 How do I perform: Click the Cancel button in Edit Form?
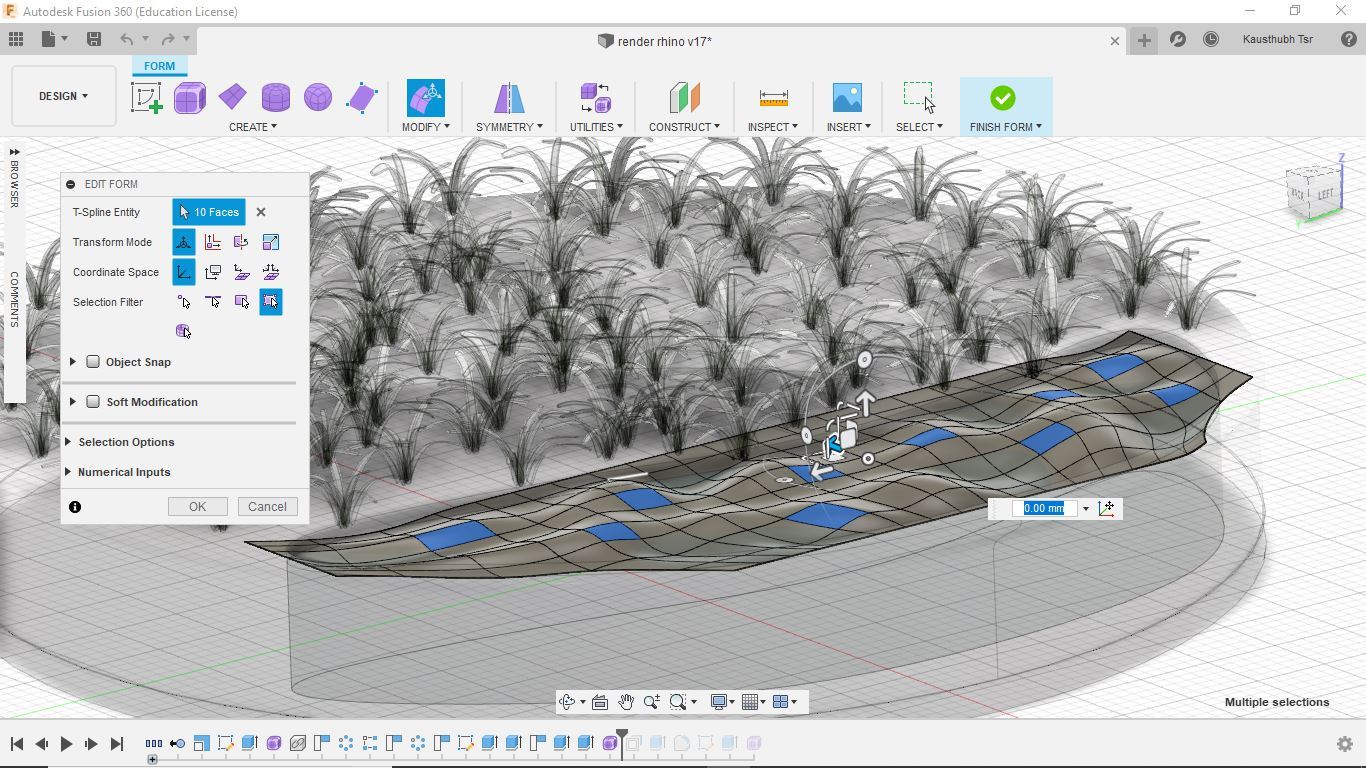coord(267,507)
